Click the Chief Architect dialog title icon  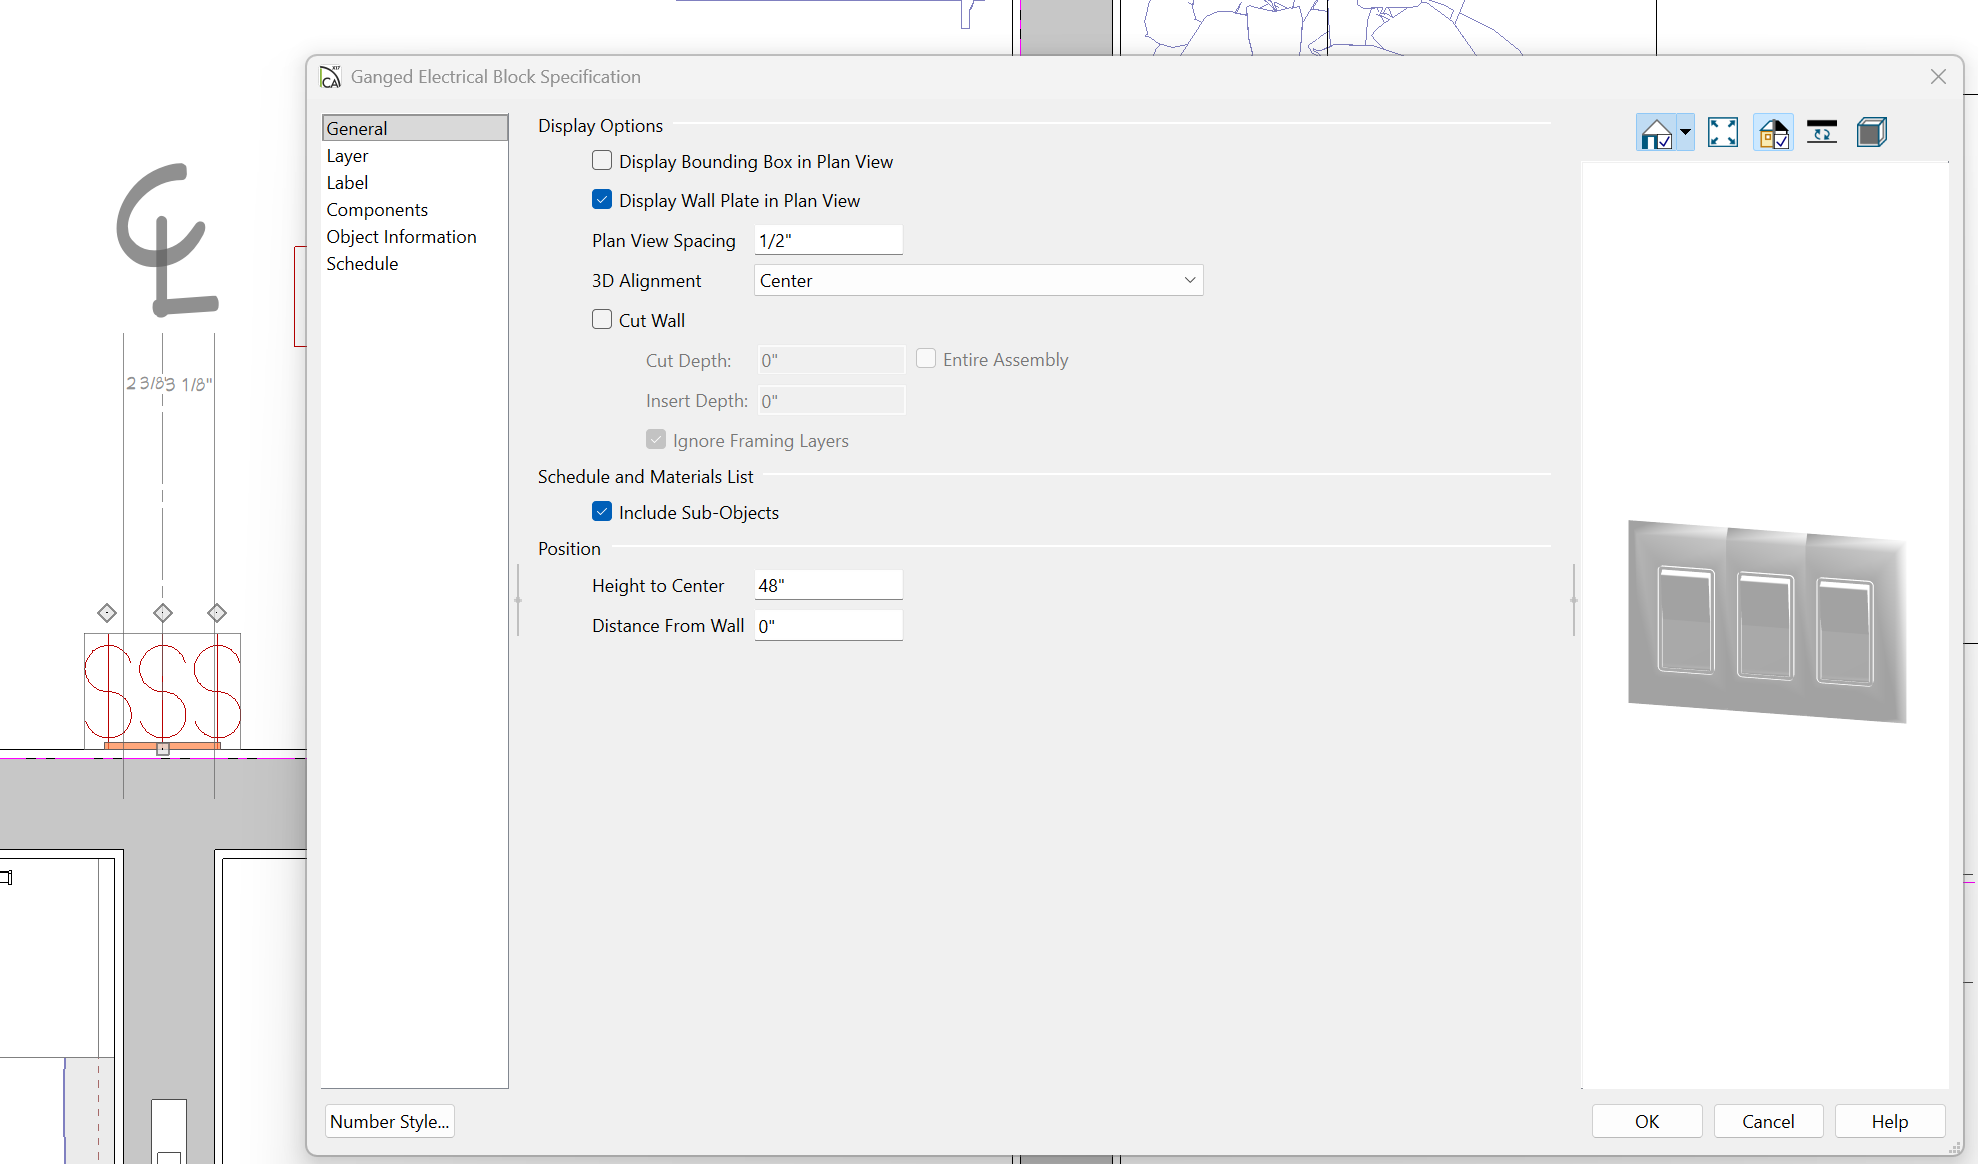331,77
